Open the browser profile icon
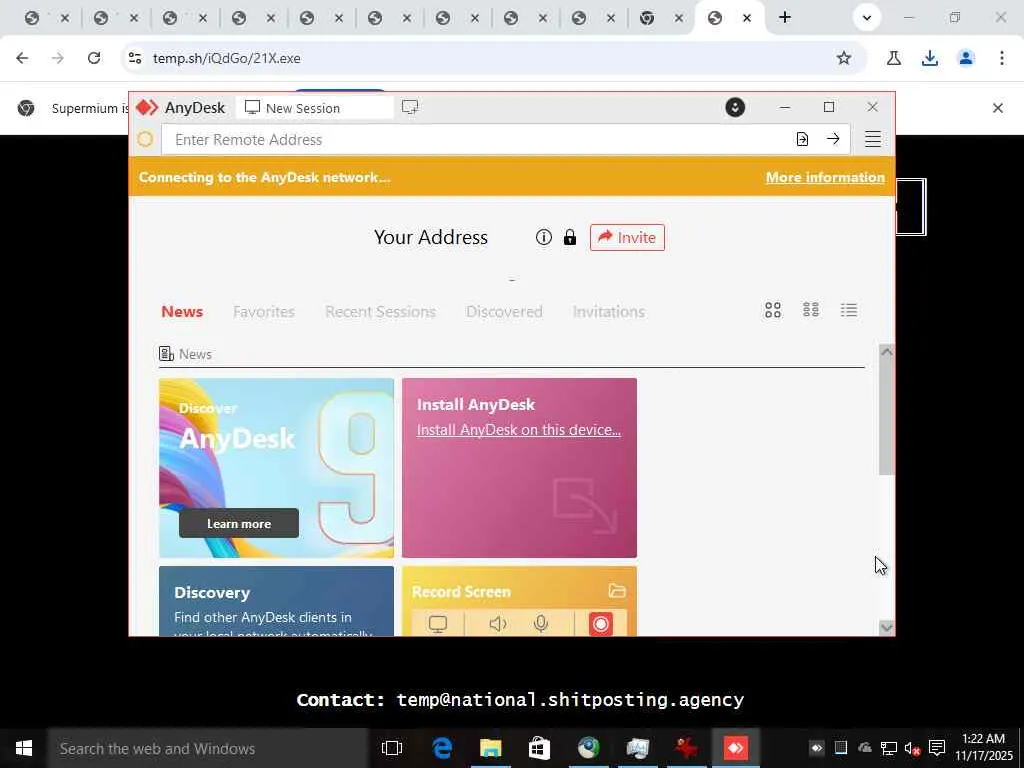This screenshot has height=768, width=1024. [966, 58]
